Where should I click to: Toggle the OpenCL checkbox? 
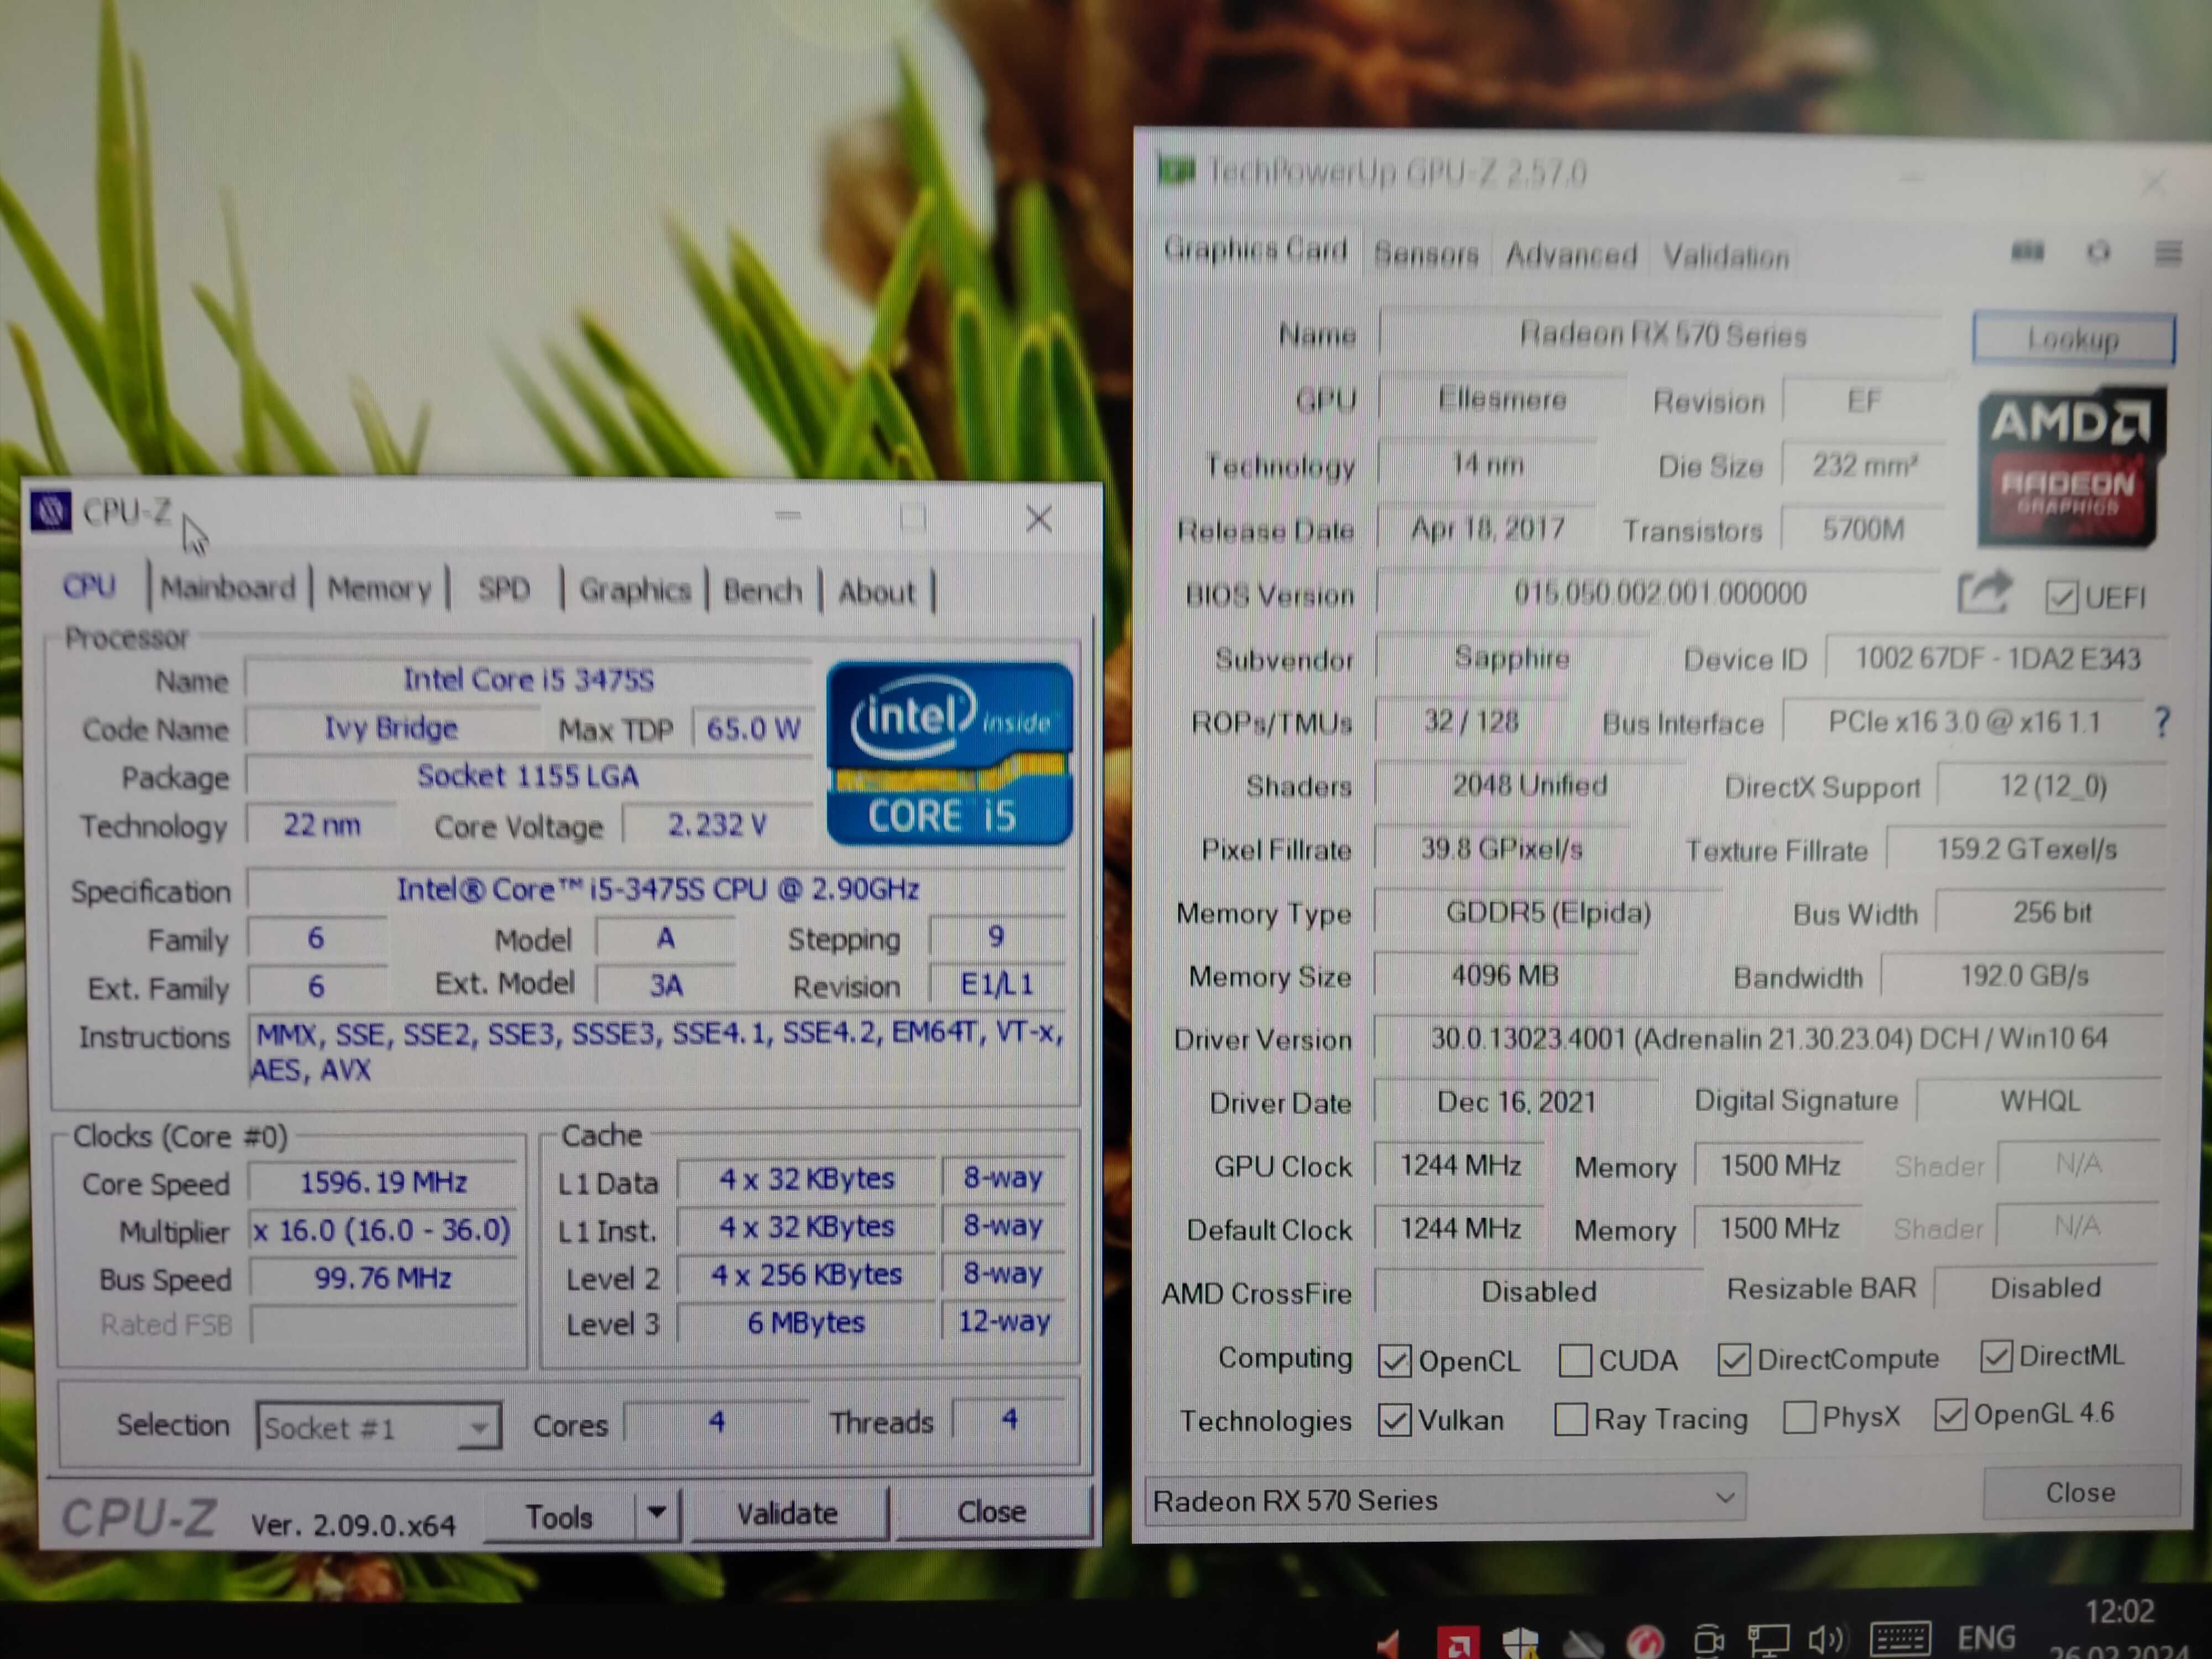coord(1394,1360)
